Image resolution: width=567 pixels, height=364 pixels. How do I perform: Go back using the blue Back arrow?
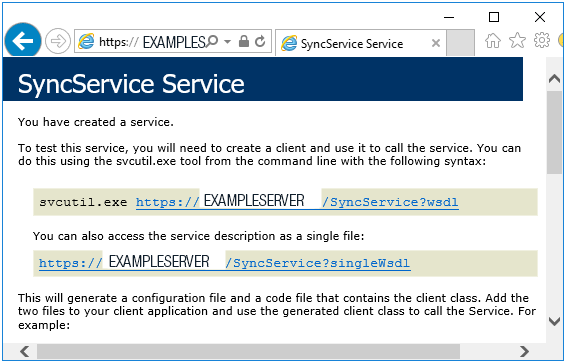pyautogui.click(x=23, y=41)
